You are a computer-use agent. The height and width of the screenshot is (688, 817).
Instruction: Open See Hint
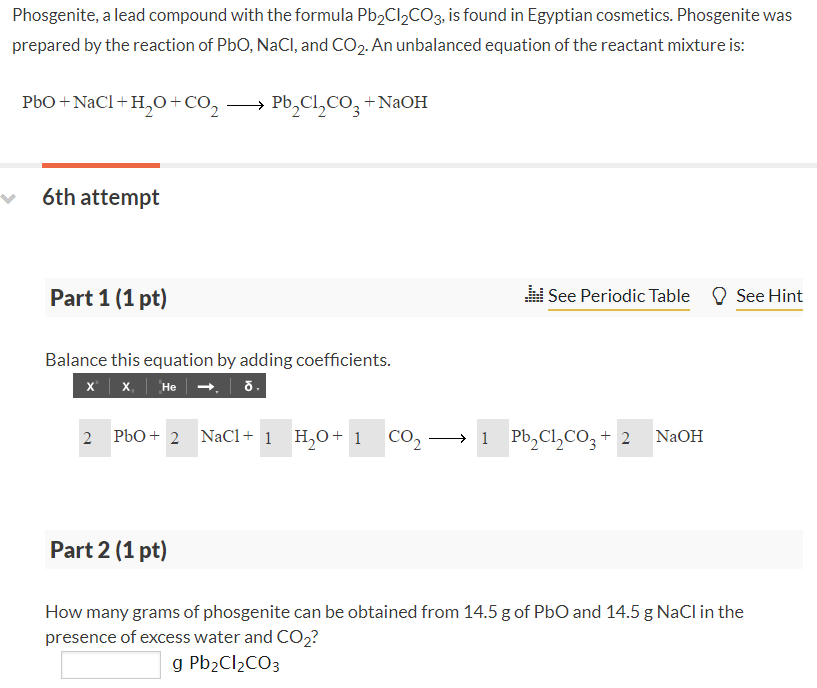[769, 296]
